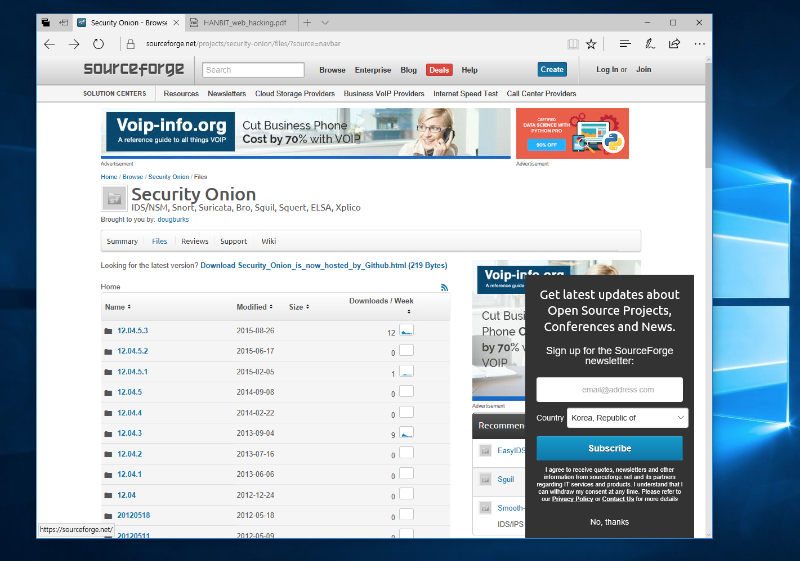This screenshot has width=800, height=561.
Task: Click the newsletter email address field
Action: [610, 390]
